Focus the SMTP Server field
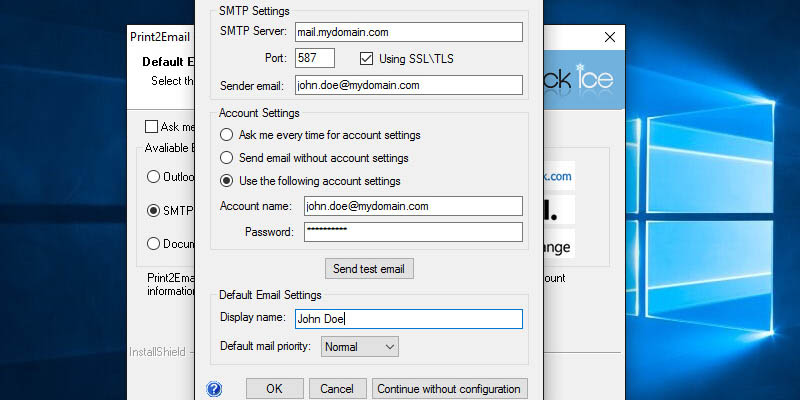The image size is (800, 400). 408,32
